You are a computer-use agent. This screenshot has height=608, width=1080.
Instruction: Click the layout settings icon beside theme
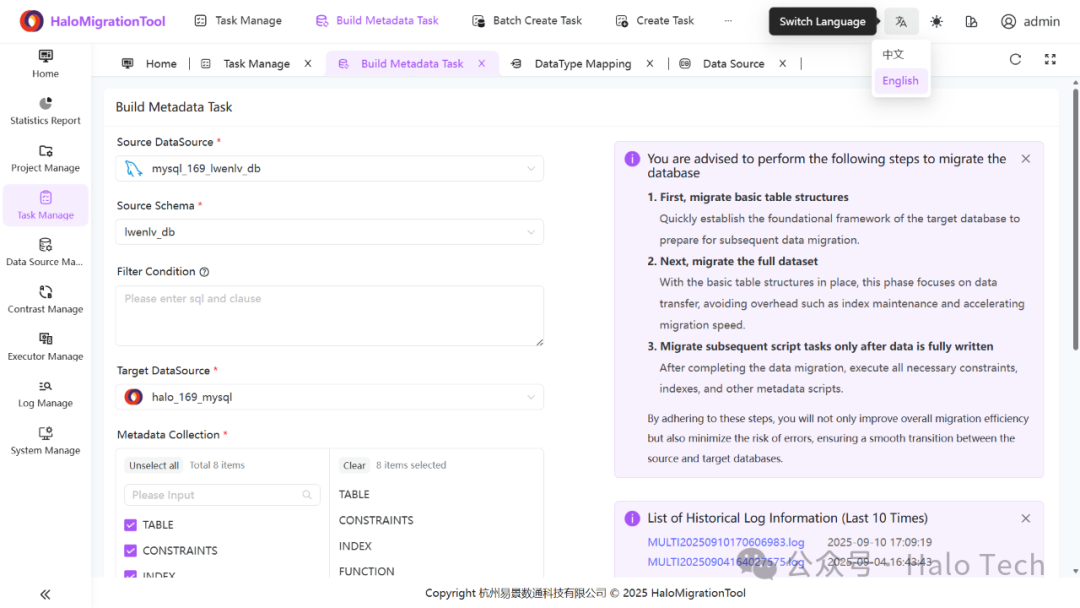(x=971, y=21)
